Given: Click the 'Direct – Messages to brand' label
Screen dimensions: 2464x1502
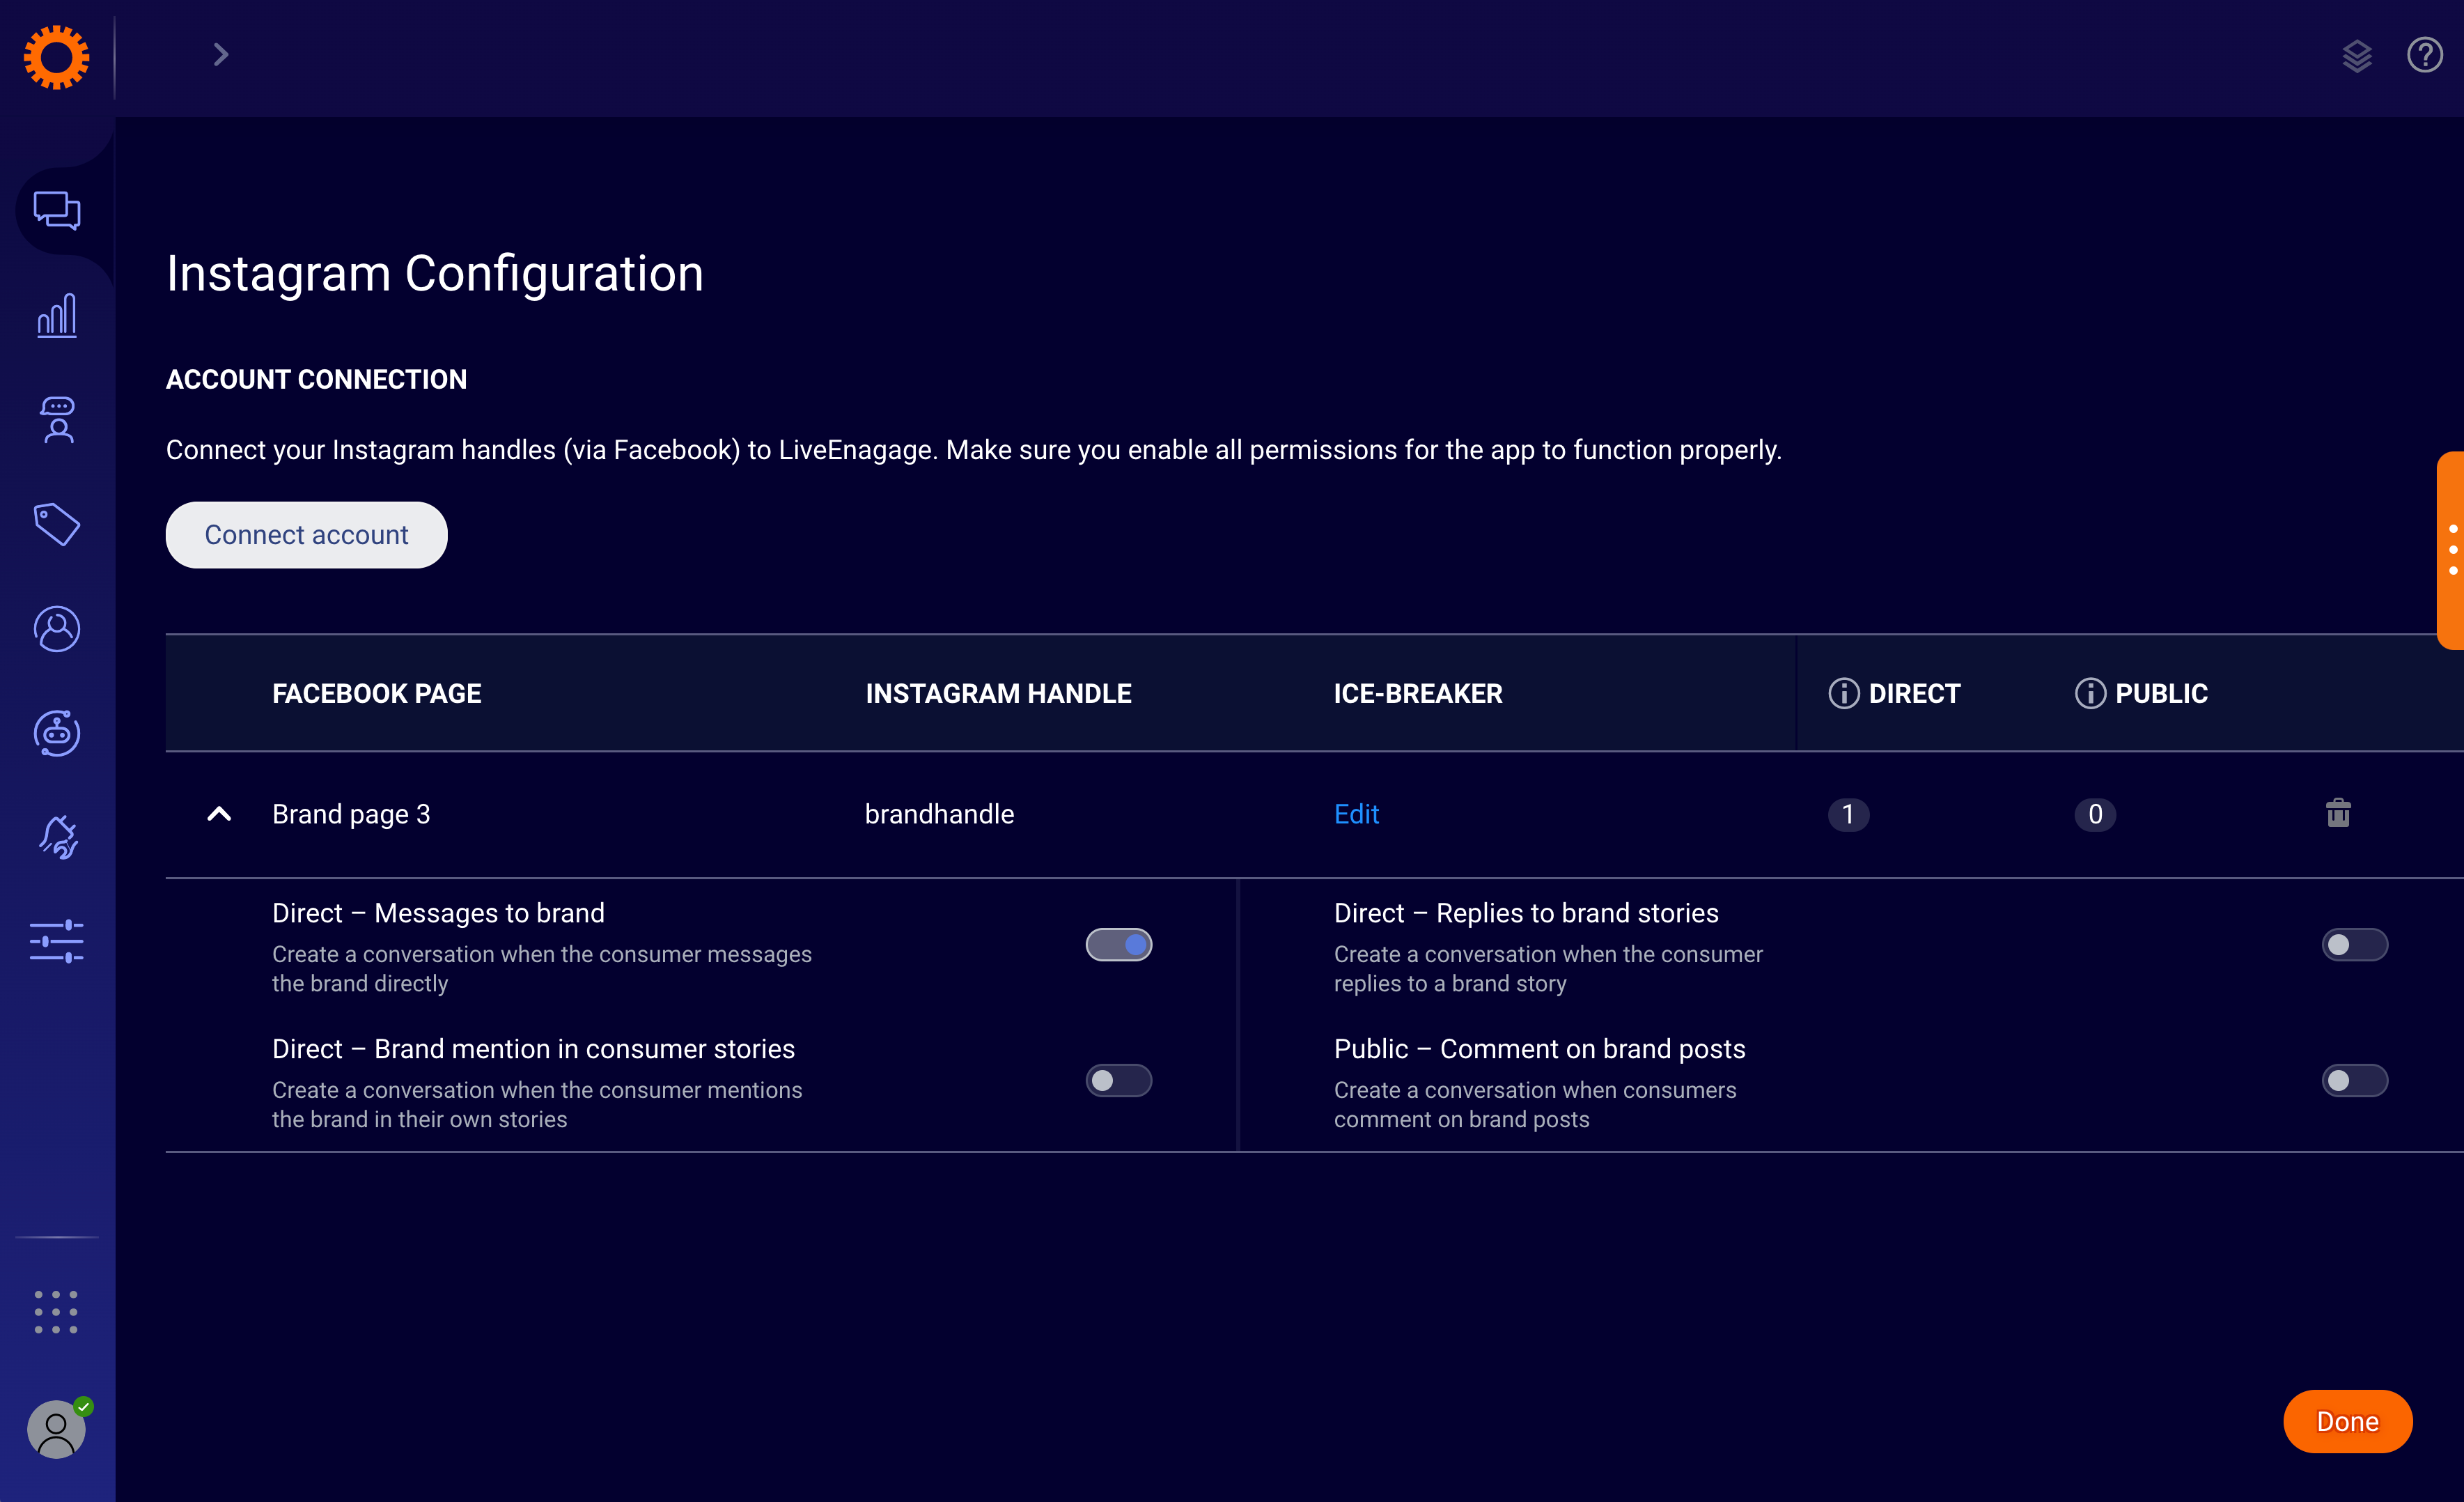Looking at the screenshot, I should (x=438, y=913).
